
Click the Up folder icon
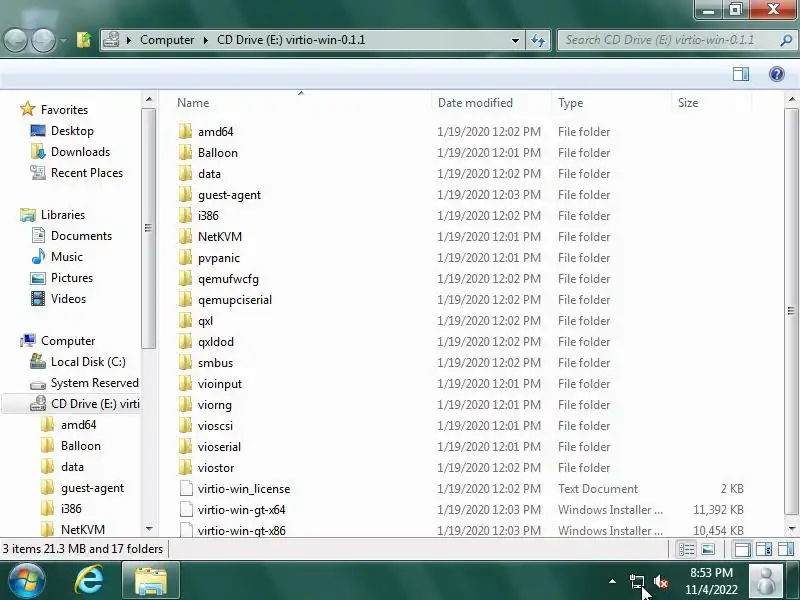coord(84,40)
